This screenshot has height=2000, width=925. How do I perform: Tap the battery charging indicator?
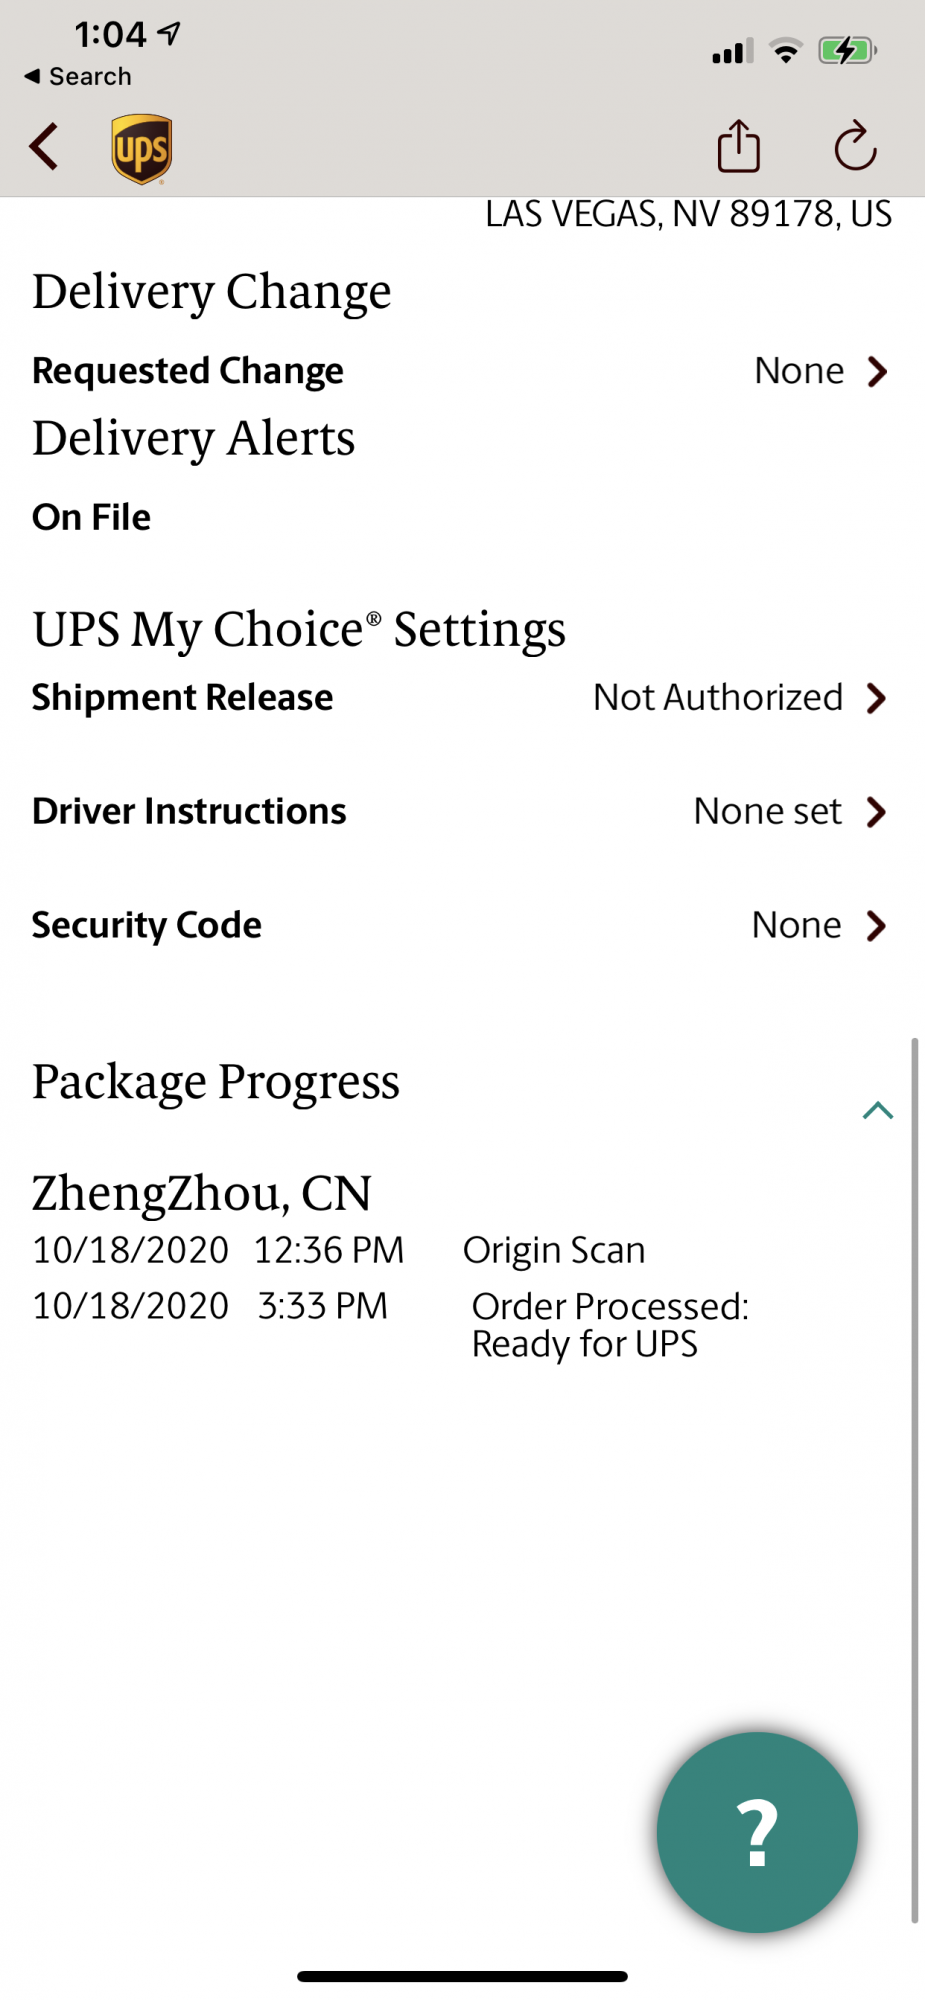(x=846, y=50)
